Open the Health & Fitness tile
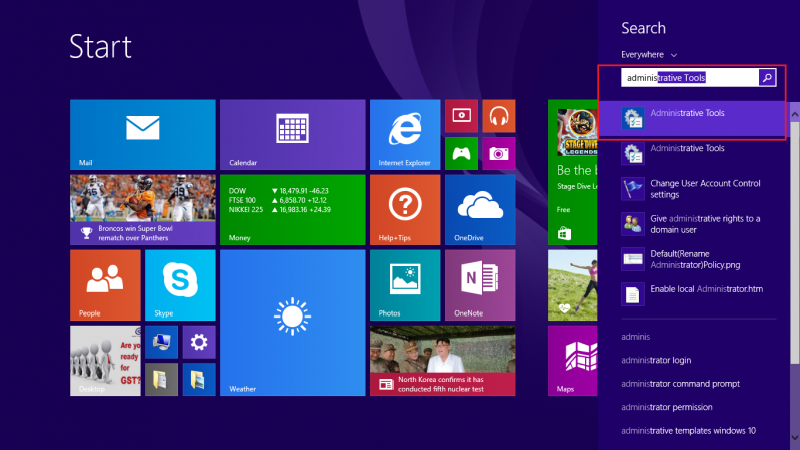Viewport: 800px width, 450px height. (x=572, y=285)
